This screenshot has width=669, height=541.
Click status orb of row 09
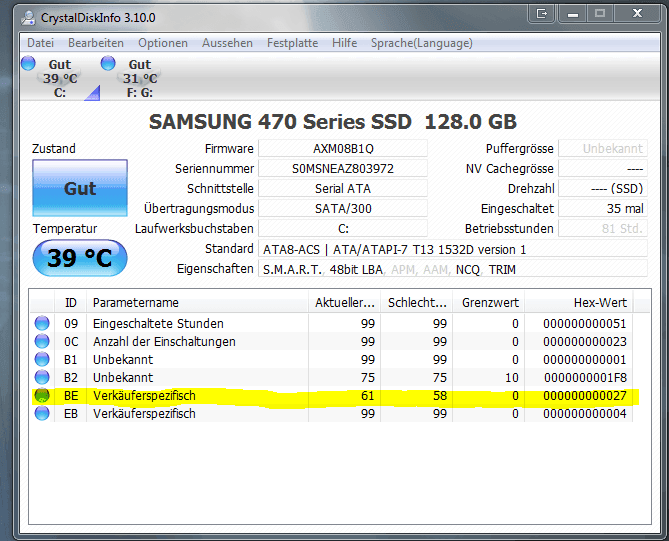(42, 323)
